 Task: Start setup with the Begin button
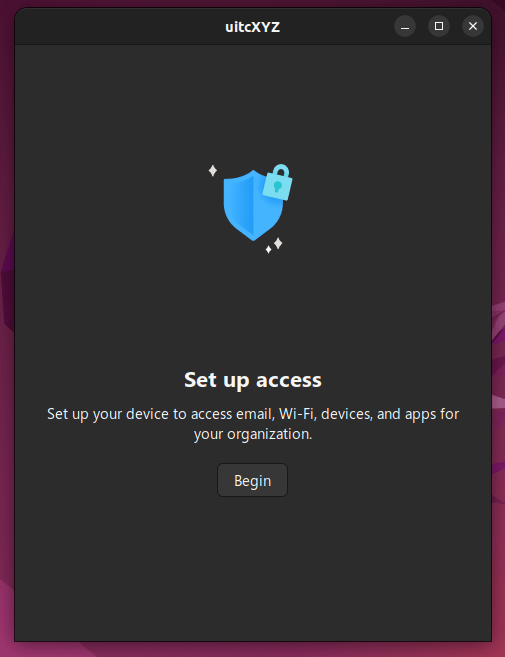[x=252, y=480]
